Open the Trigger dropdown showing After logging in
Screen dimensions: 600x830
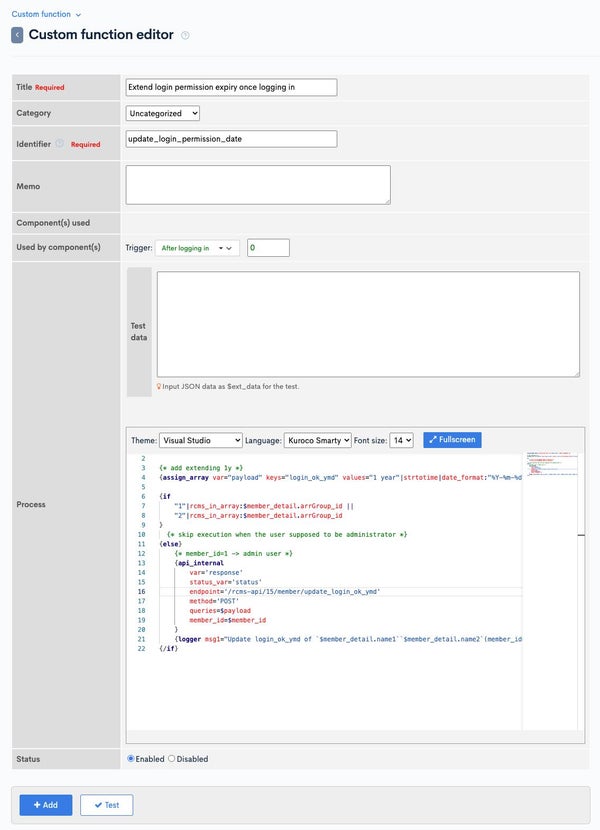coord(197,248)
